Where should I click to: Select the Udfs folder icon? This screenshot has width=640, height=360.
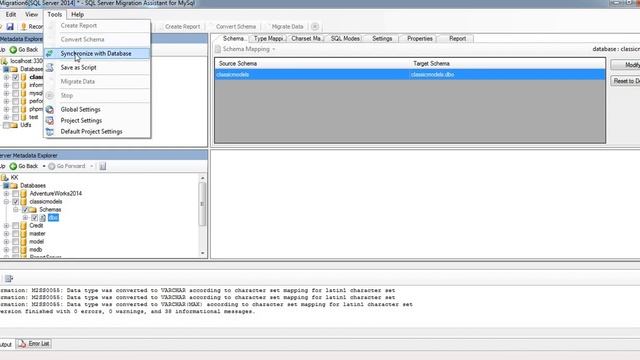pos(13,125)
